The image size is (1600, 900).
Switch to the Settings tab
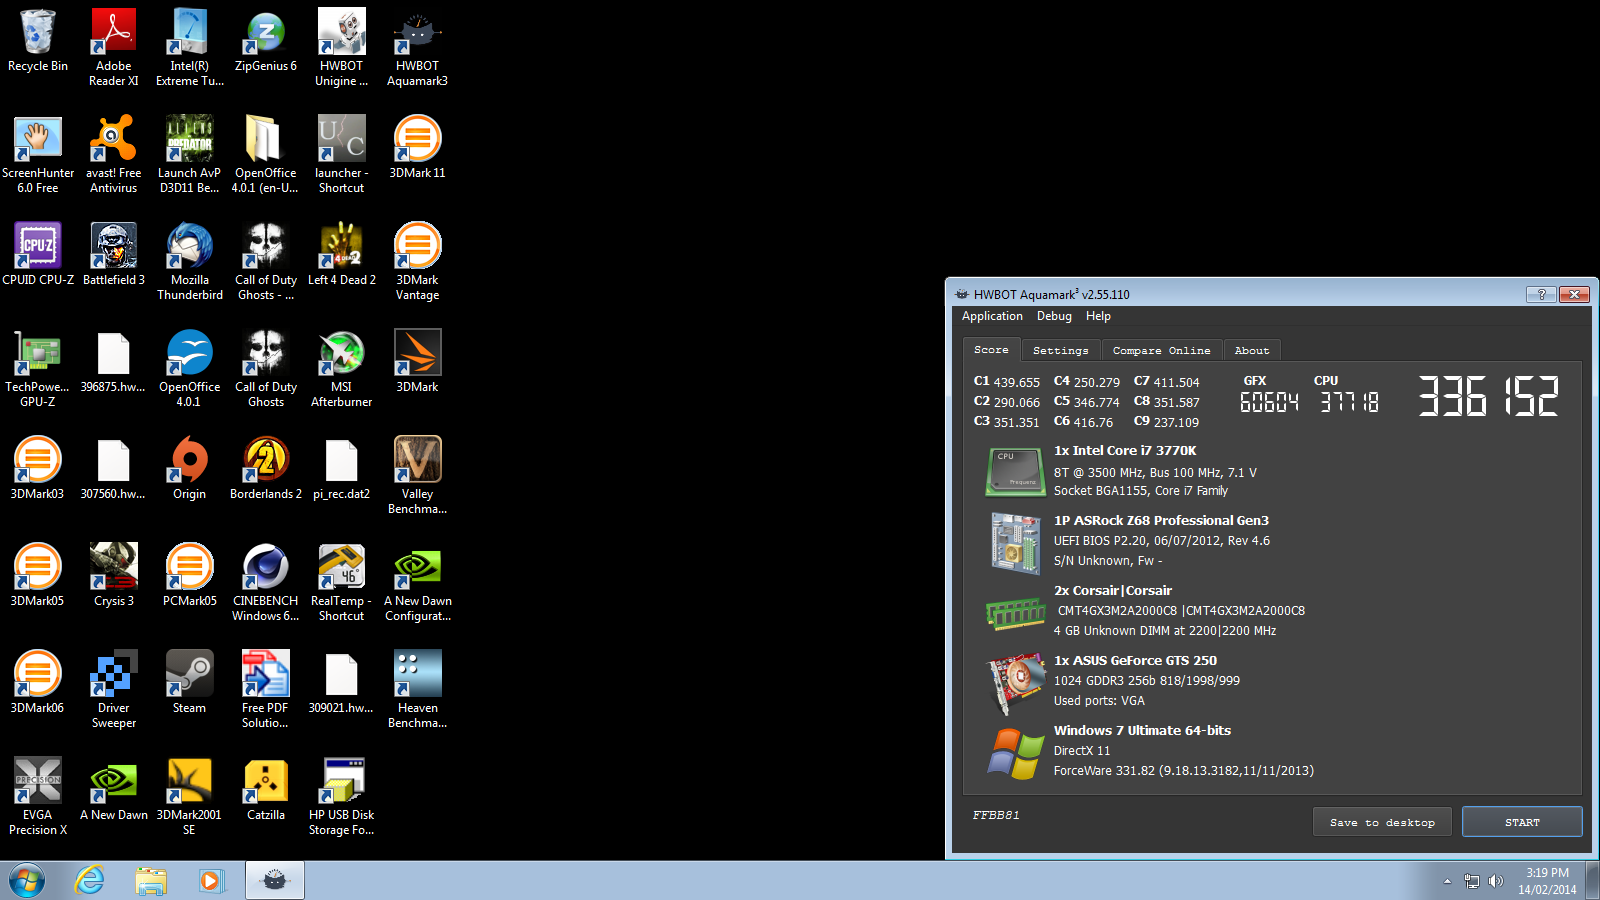[x=1060, y=351]
